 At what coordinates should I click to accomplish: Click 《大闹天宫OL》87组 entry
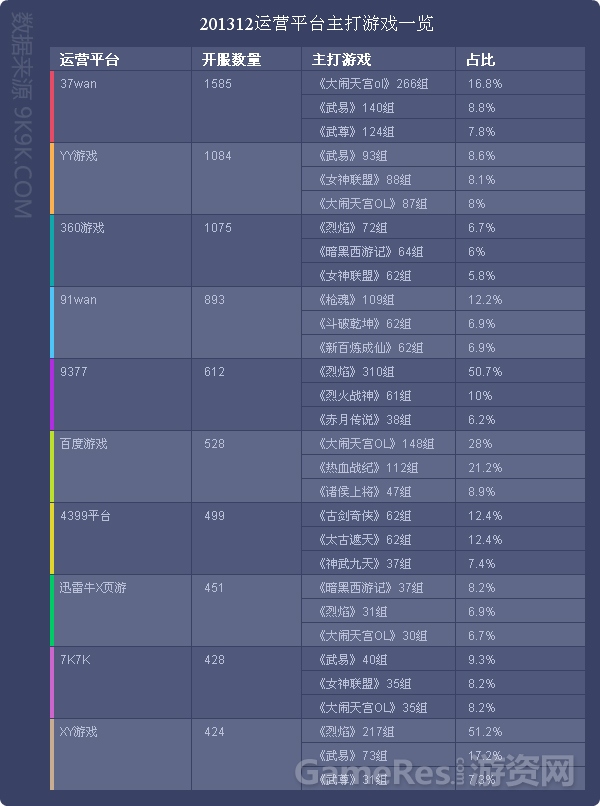tap(372, 204)
